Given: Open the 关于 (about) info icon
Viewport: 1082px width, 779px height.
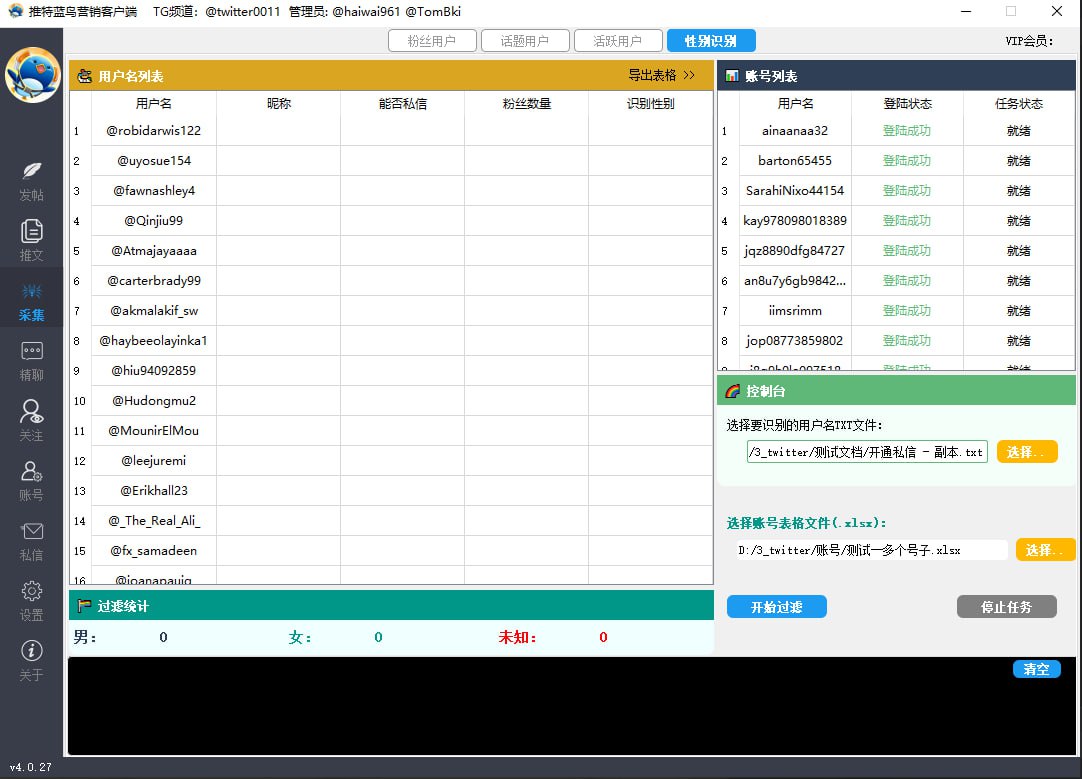Looking at the screenshot, I should pyautogui.click(x=31, y=652).
